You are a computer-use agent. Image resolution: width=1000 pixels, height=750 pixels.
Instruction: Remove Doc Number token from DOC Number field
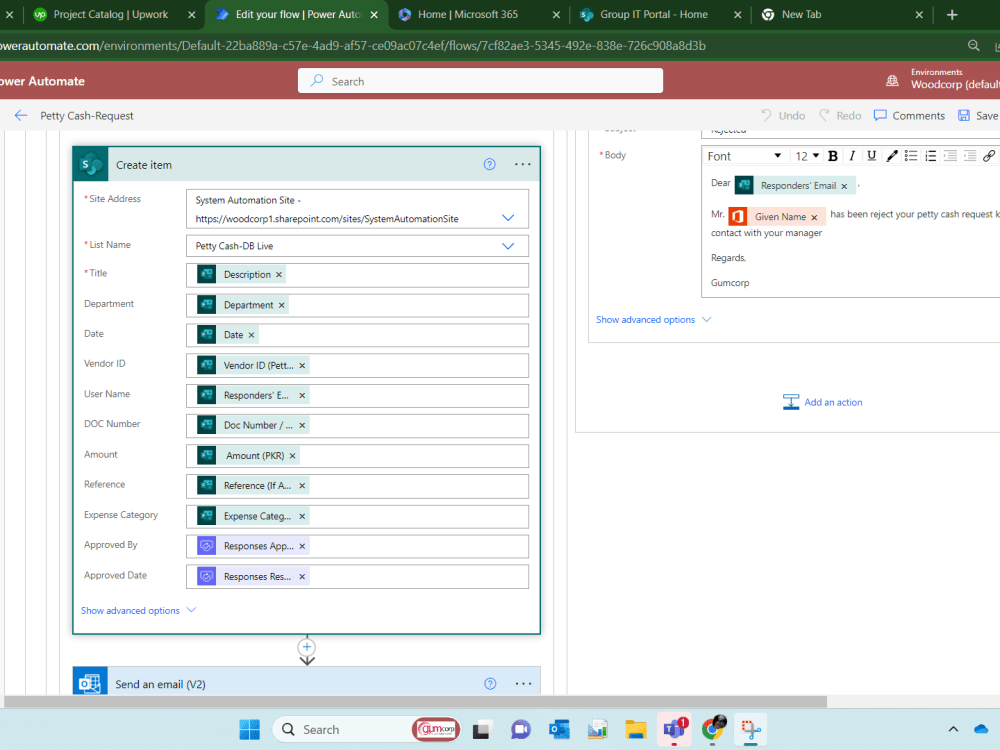coord(302,425)
